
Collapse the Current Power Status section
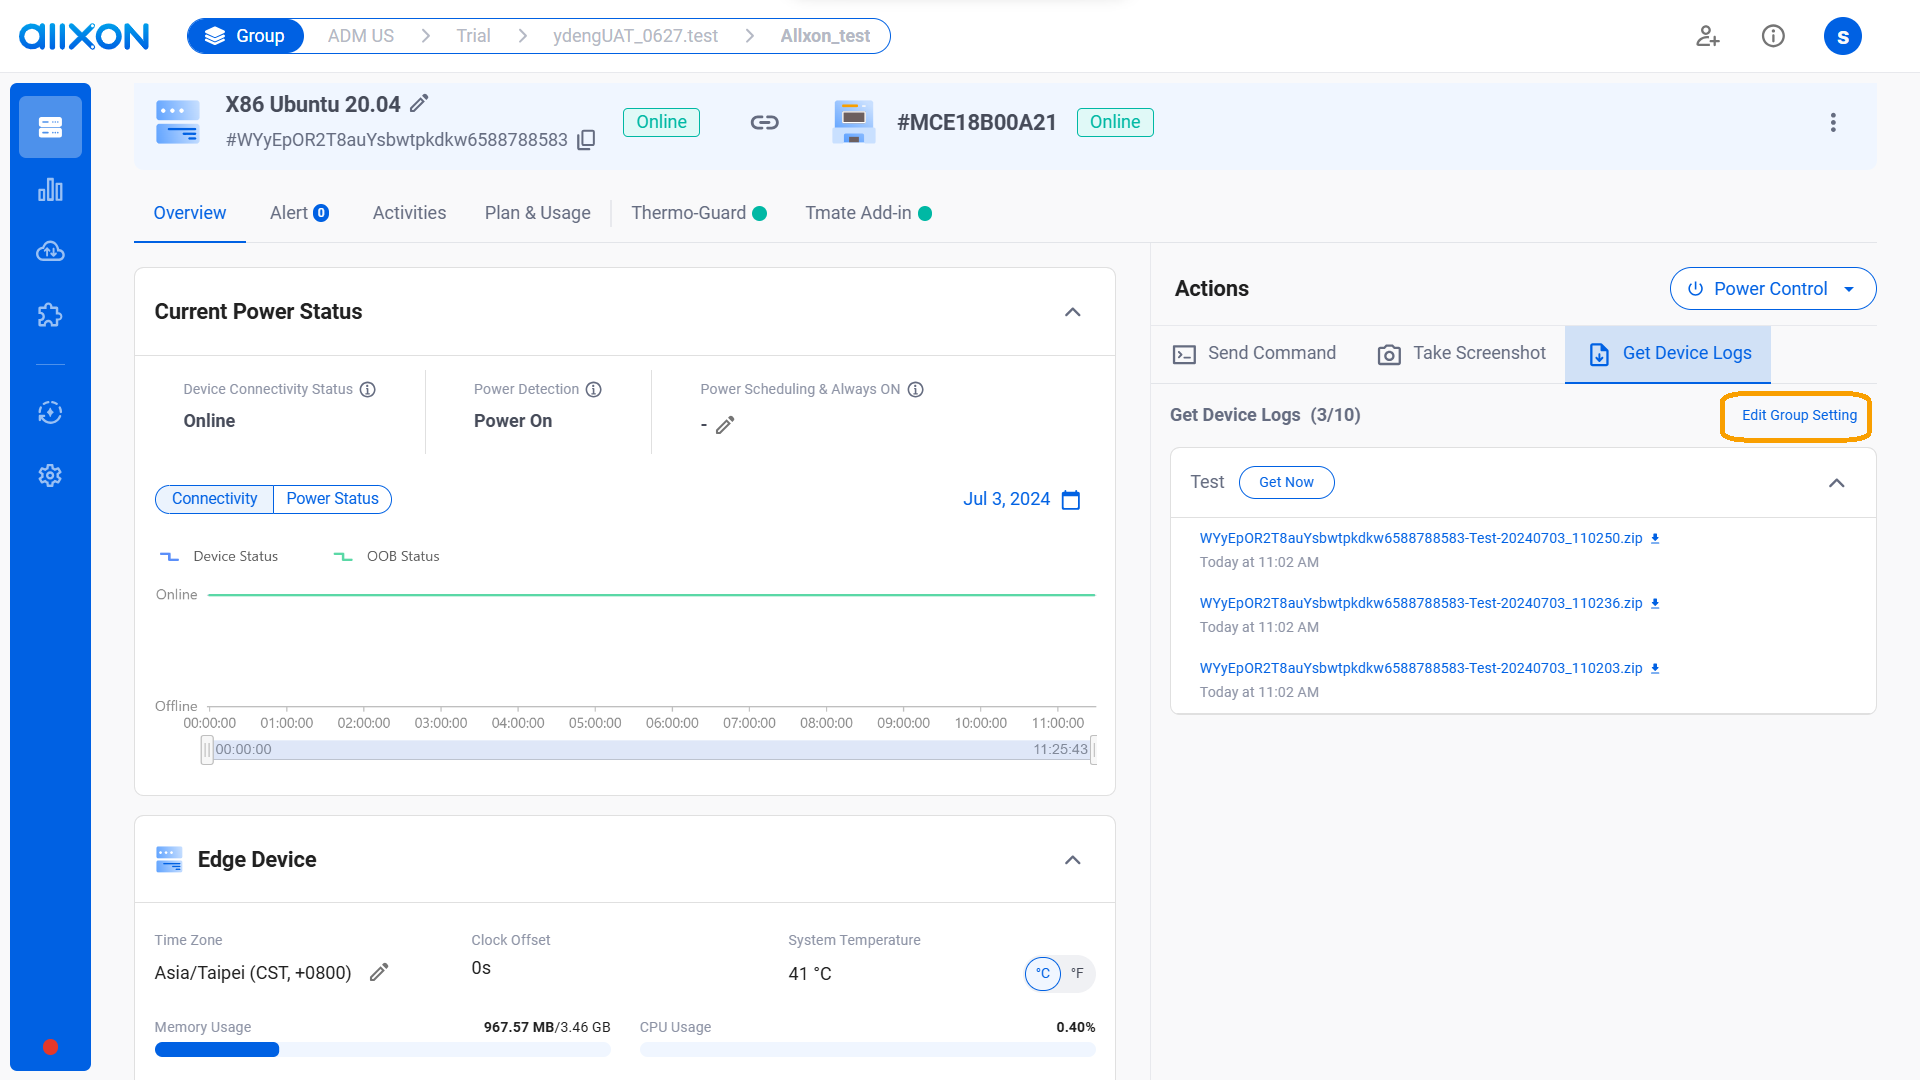[x=1072, y=312]
